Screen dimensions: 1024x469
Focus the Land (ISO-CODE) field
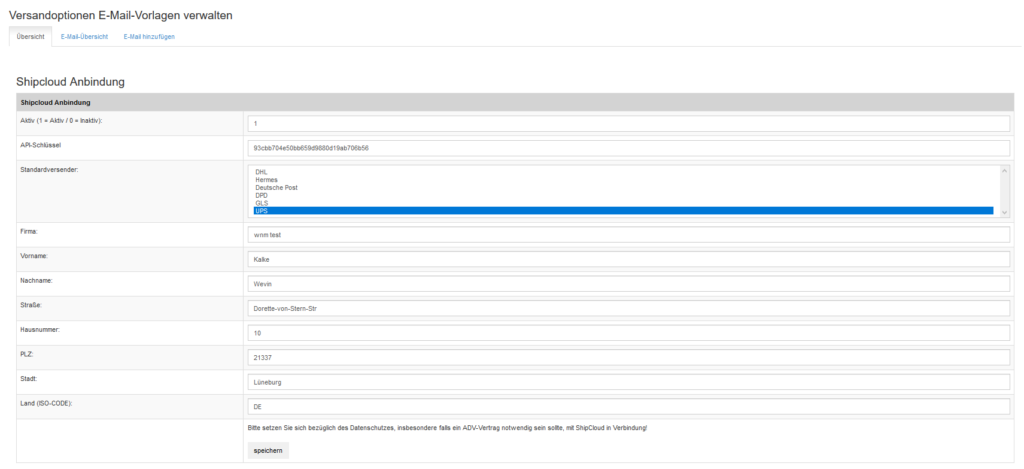coord(629,407)
